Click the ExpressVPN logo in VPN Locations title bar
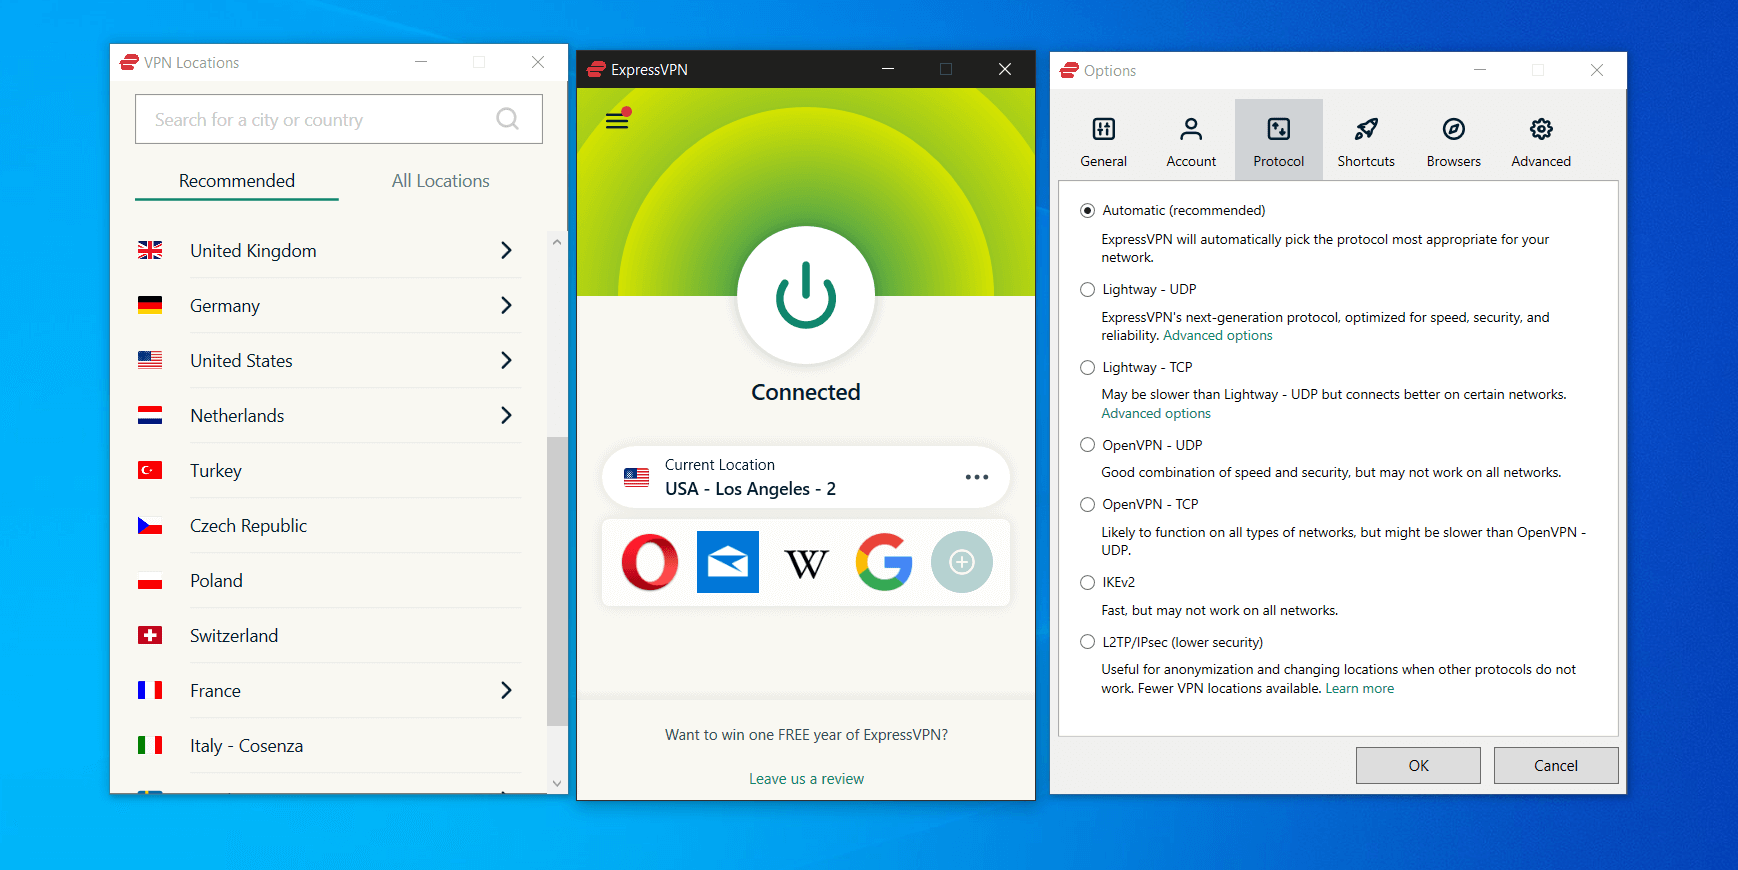Image resolution: width=1738 pixels, height=870 pixels. [x=129, y=62]
